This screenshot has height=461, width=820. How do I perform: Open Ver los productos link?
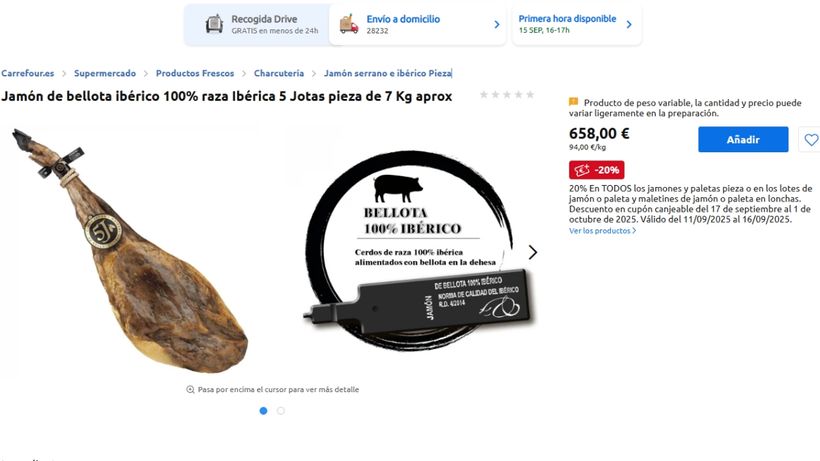[x=602, y=230]
